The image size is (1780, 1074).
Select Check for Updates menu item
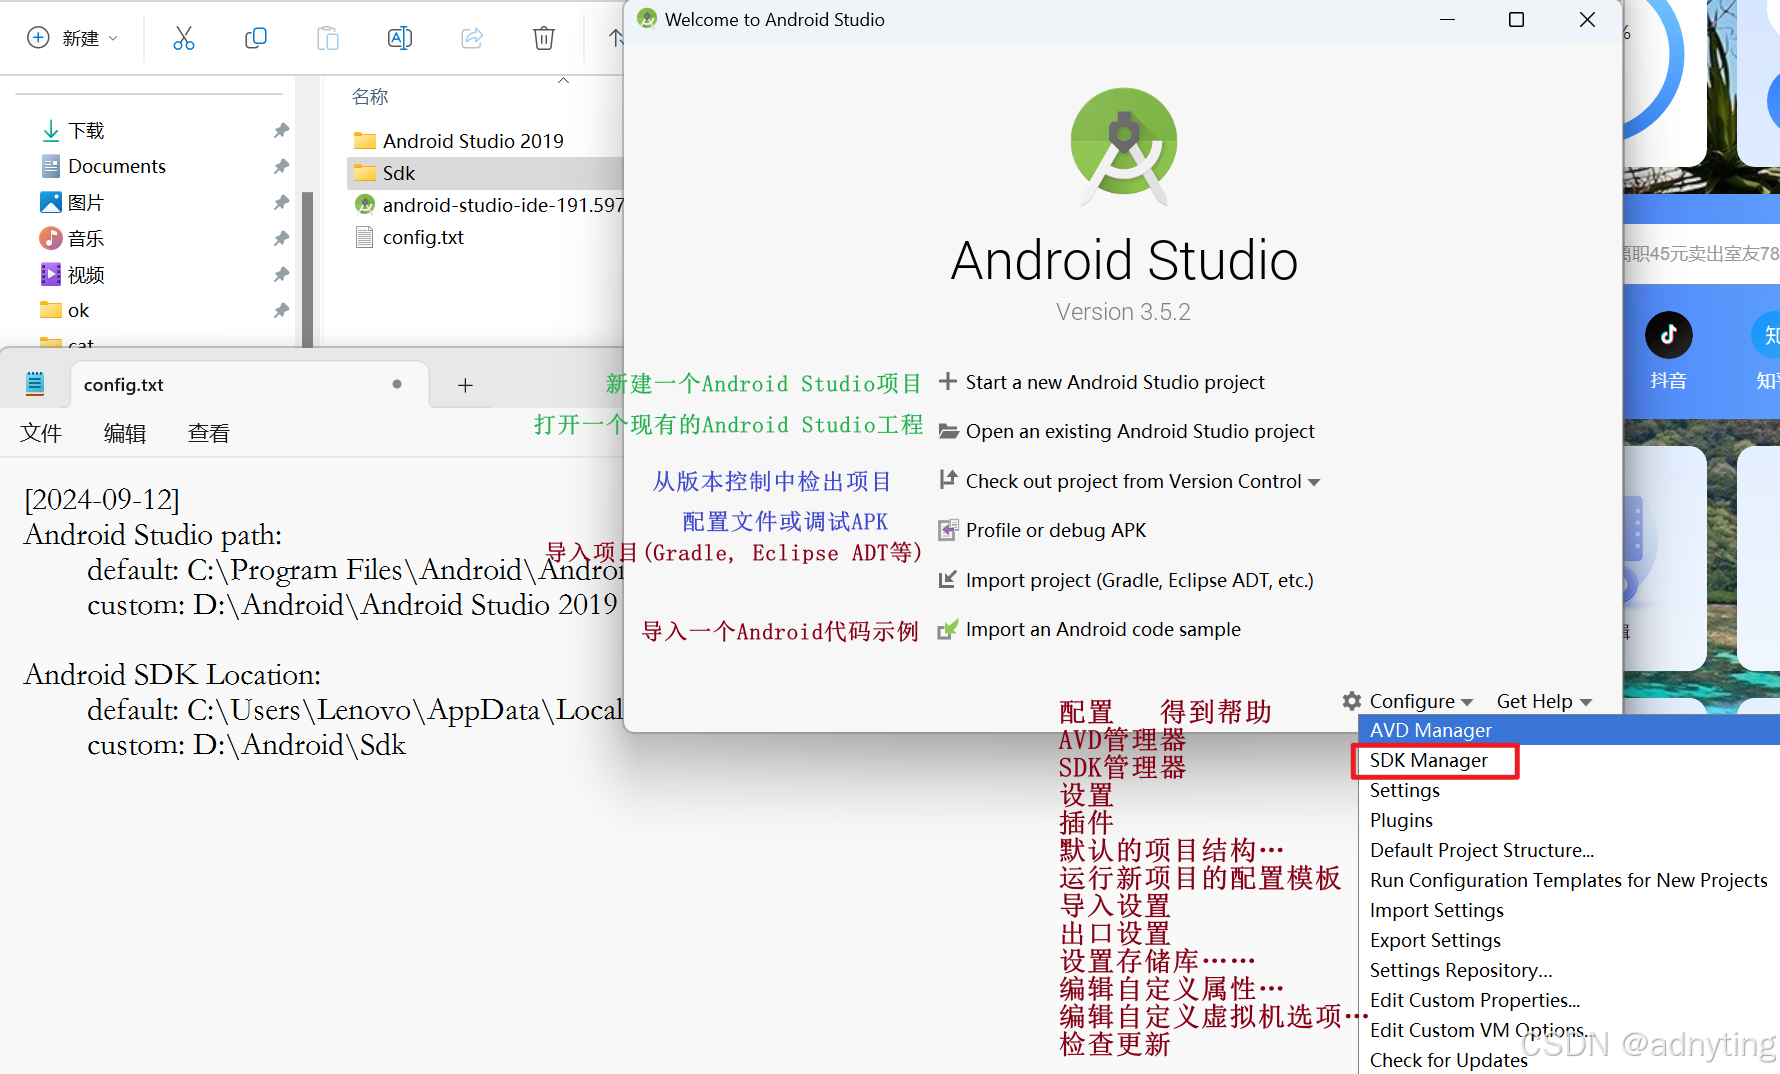[x=1569, y=1060]
